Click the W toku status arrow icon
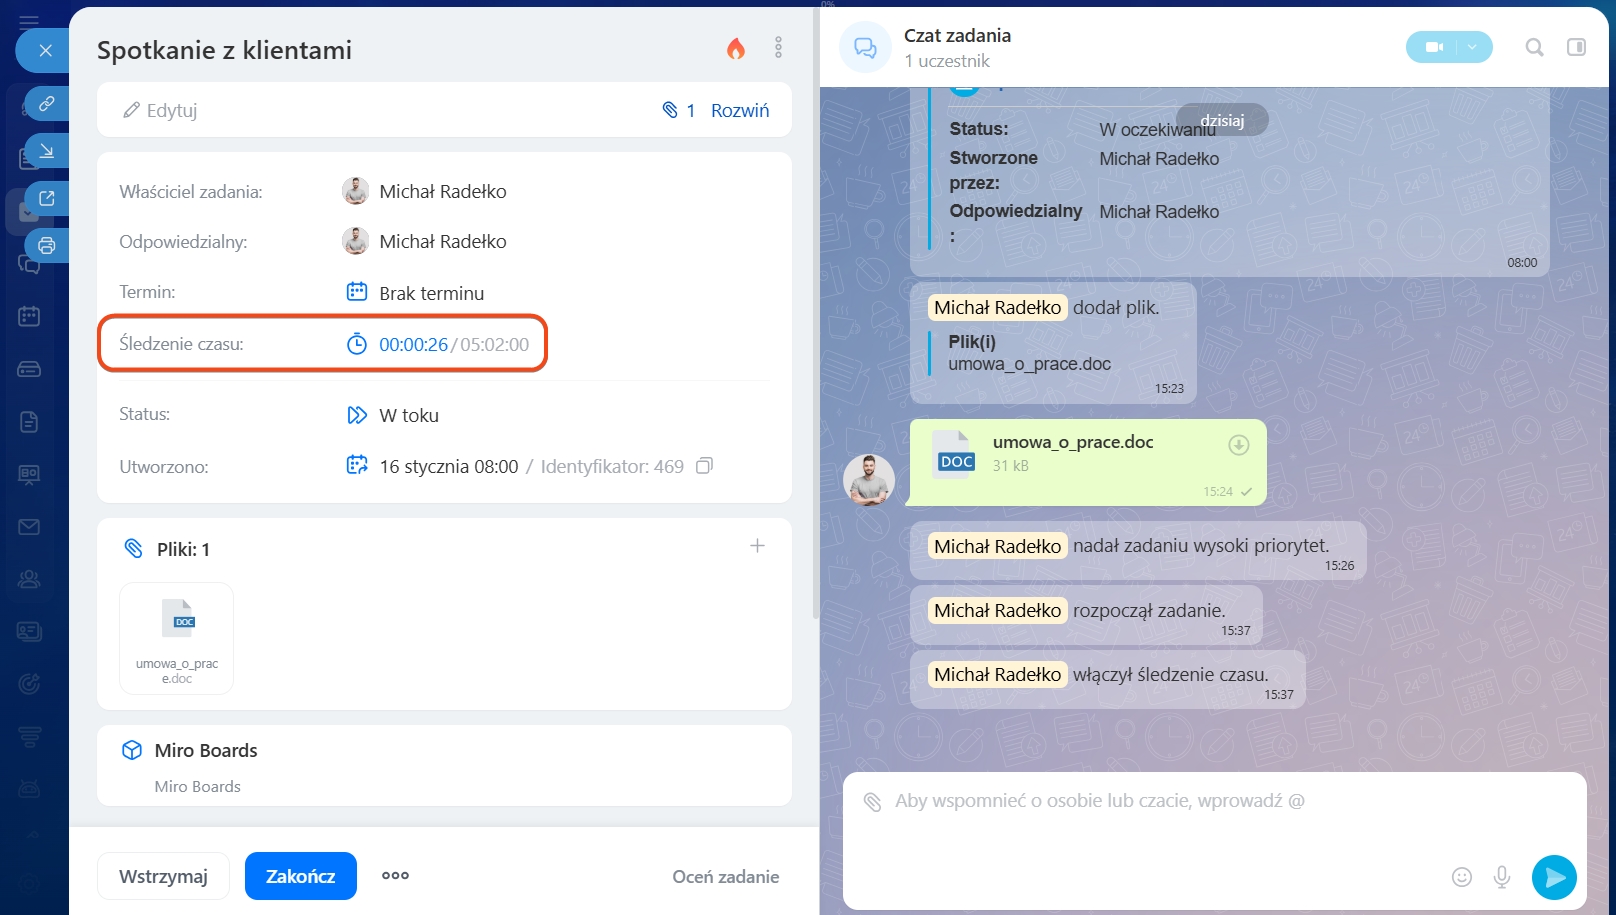1616x915 pixels. click(x=357, y=415)
